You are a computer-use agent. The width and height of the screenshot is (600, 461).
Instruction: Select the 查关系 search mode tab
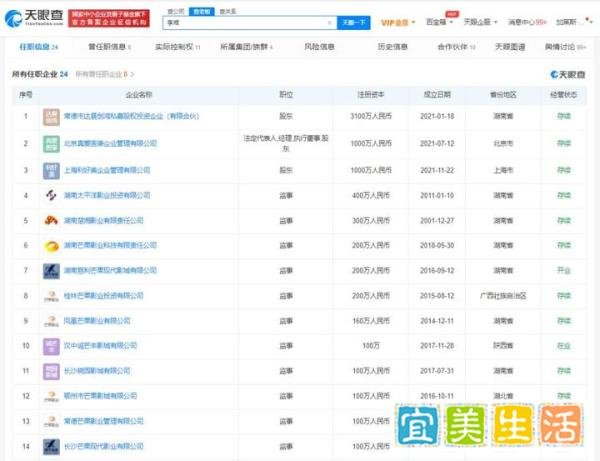(228, 11)
